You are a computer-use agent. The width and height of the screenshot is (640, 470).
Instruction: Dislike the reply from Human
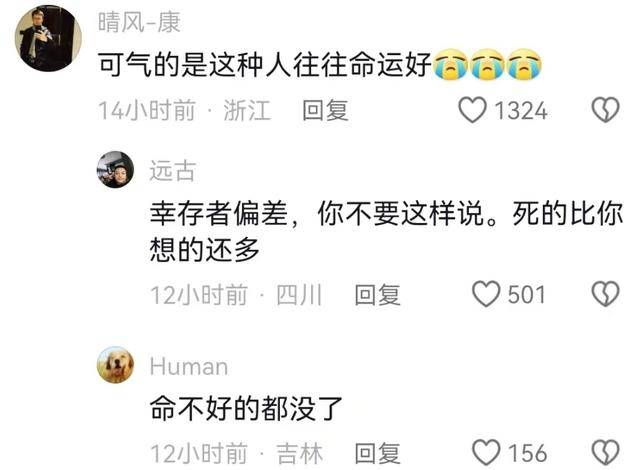pyautogui.click(x=606, y=452)
